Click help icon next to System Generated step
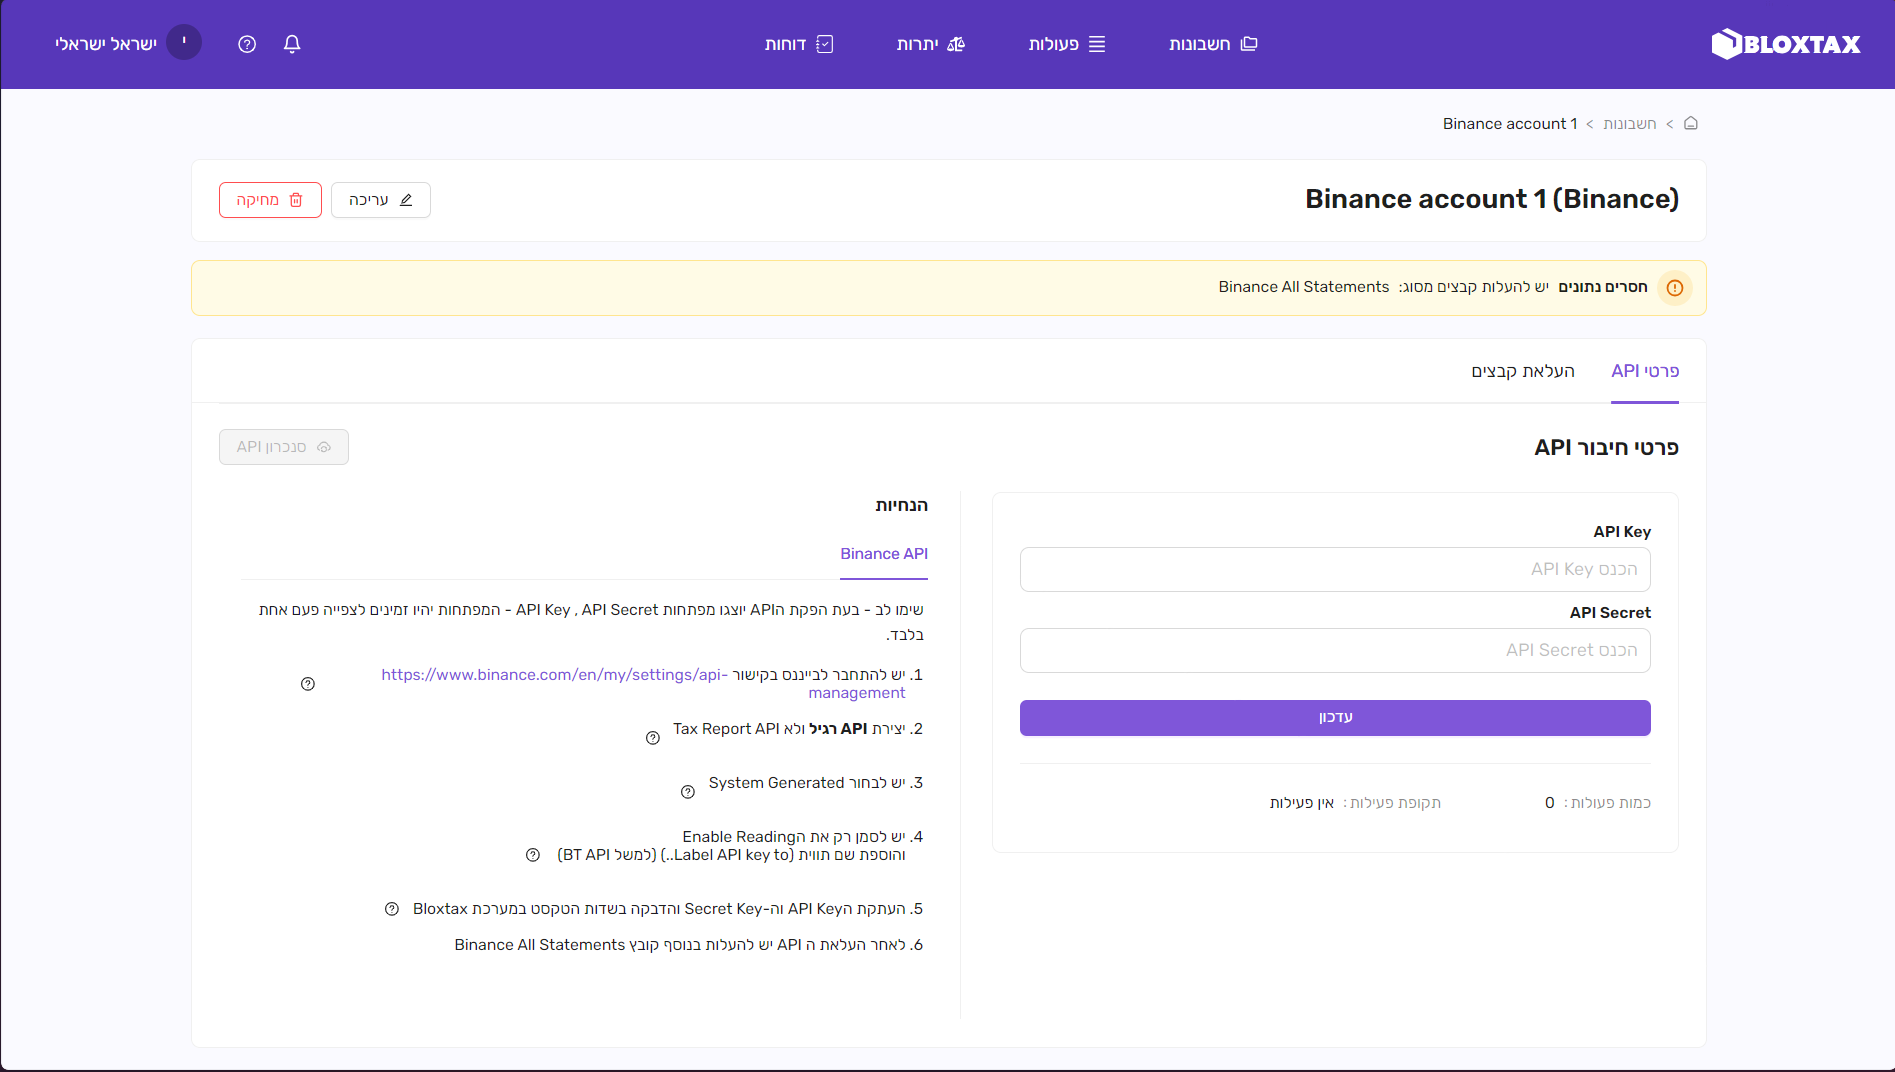 click(x=688, y=792)
